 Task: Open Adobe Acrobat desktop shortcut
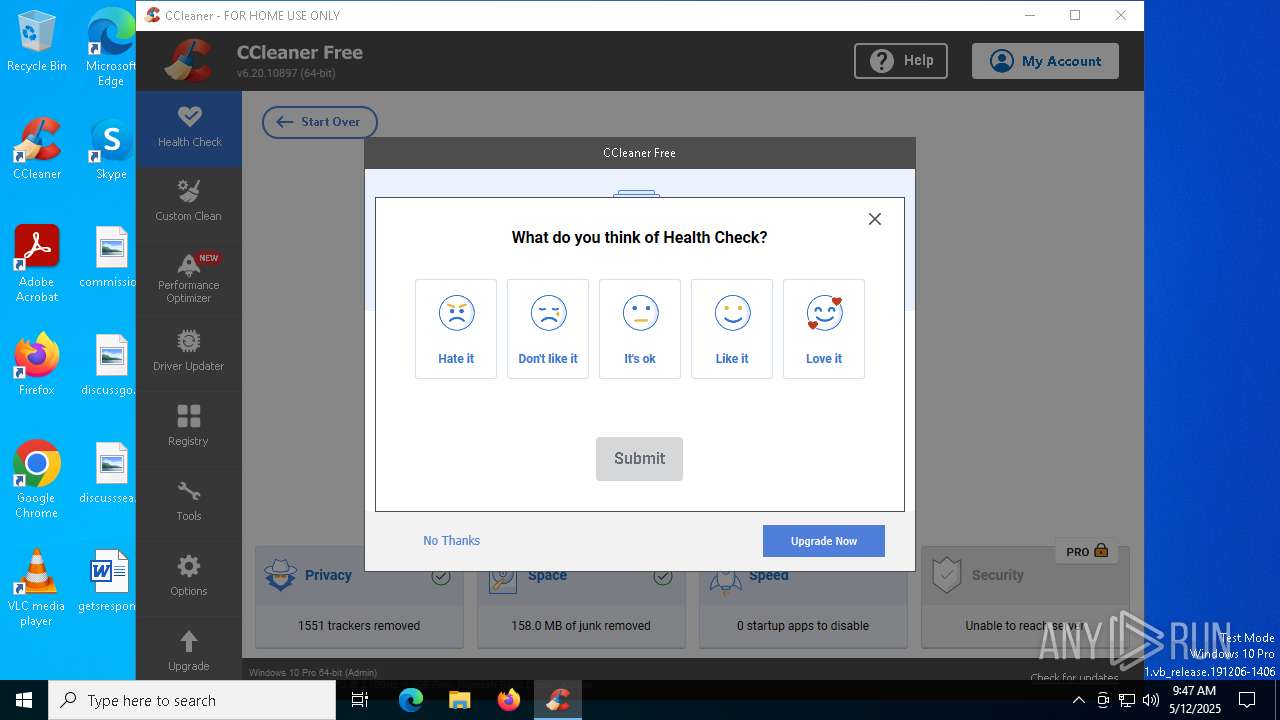click(x=37, y=264)
